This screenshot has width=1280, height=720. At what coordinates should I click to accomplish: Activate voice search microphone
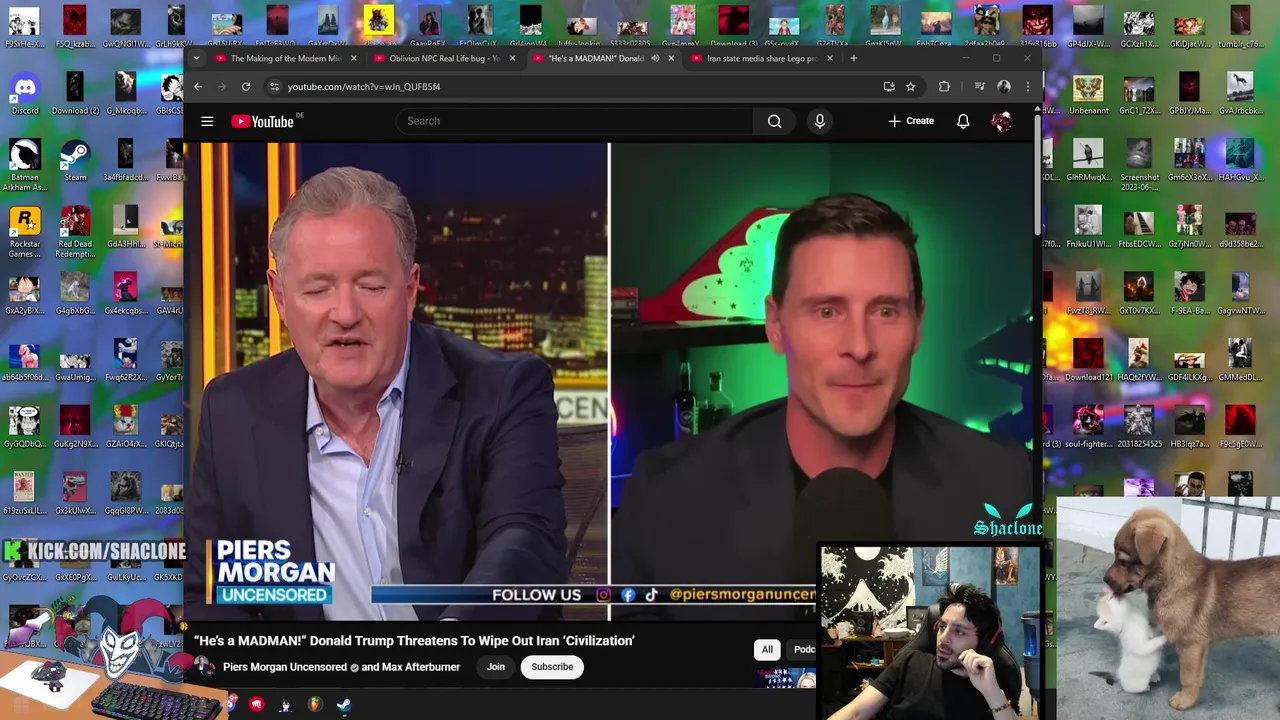pyautogui.click(x=819, y=121)
